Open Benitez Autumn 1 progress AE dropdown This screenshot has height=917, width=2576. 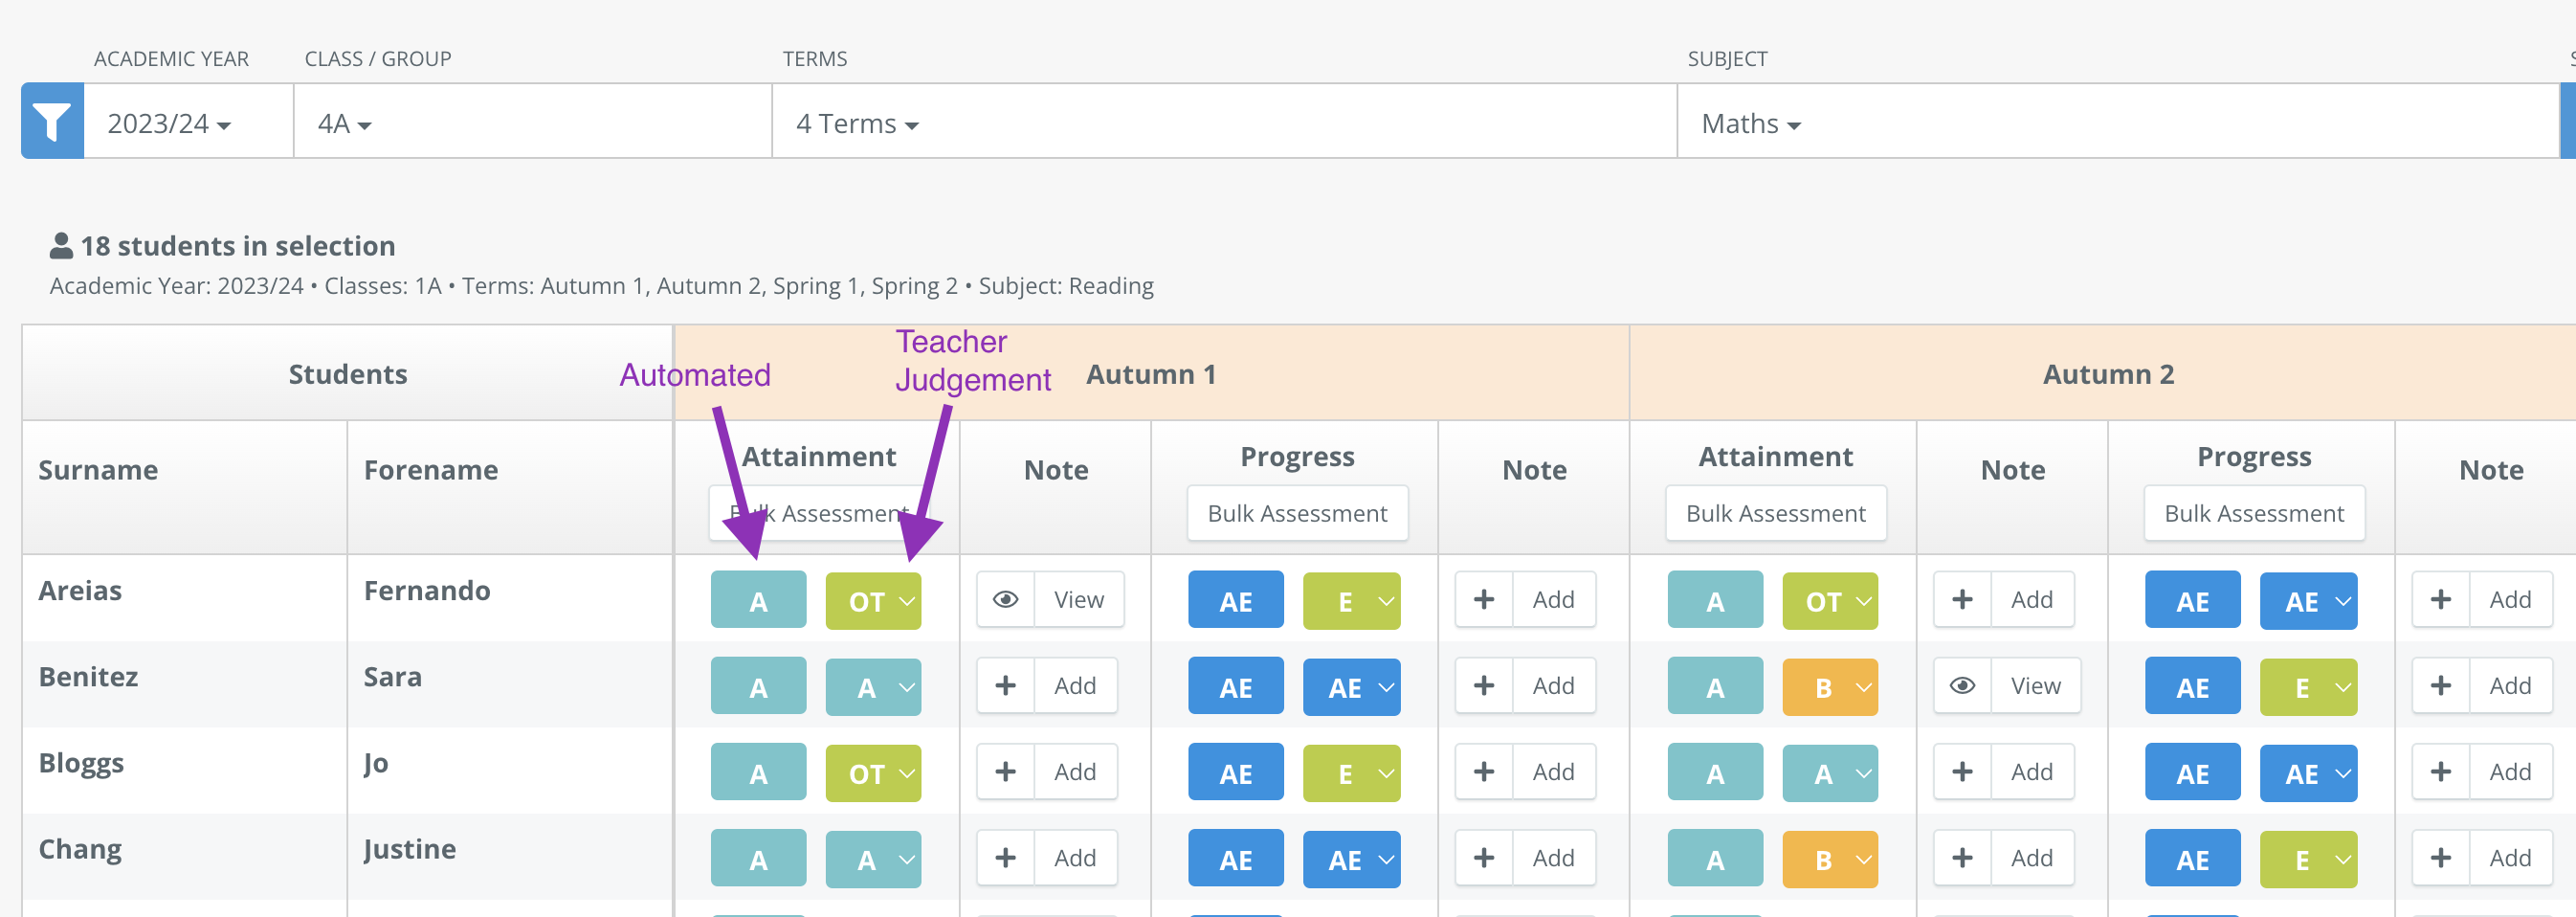pos(1351,686)
